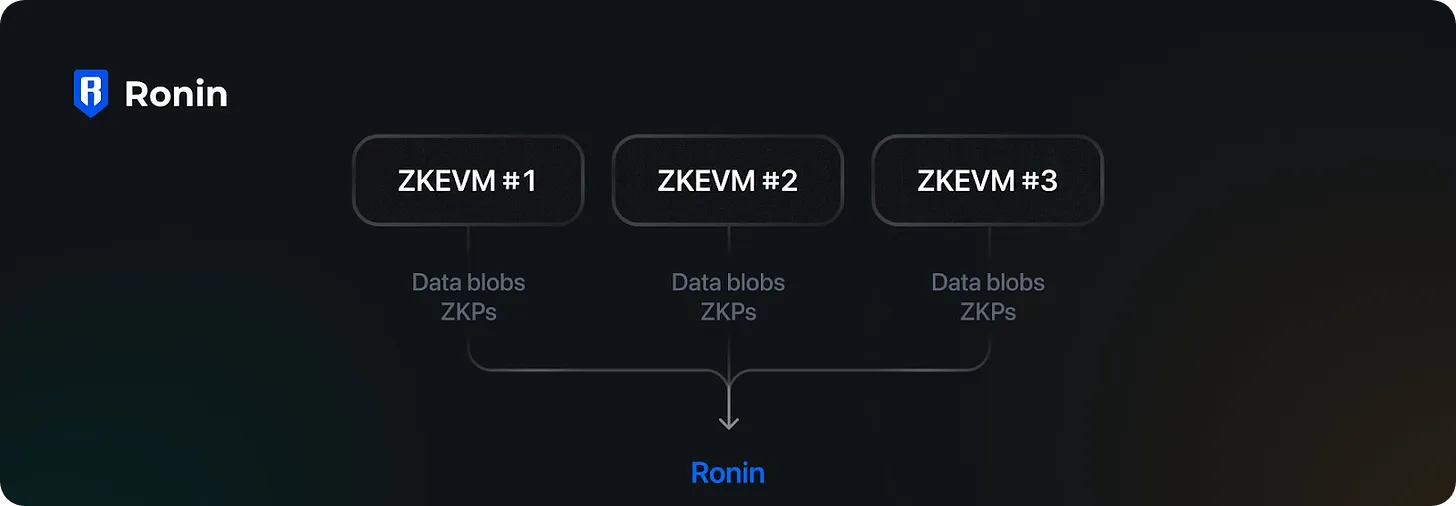1456x506 pixels.
Task: Select the ZKEVM #1 box
Action: pos(468,180)
